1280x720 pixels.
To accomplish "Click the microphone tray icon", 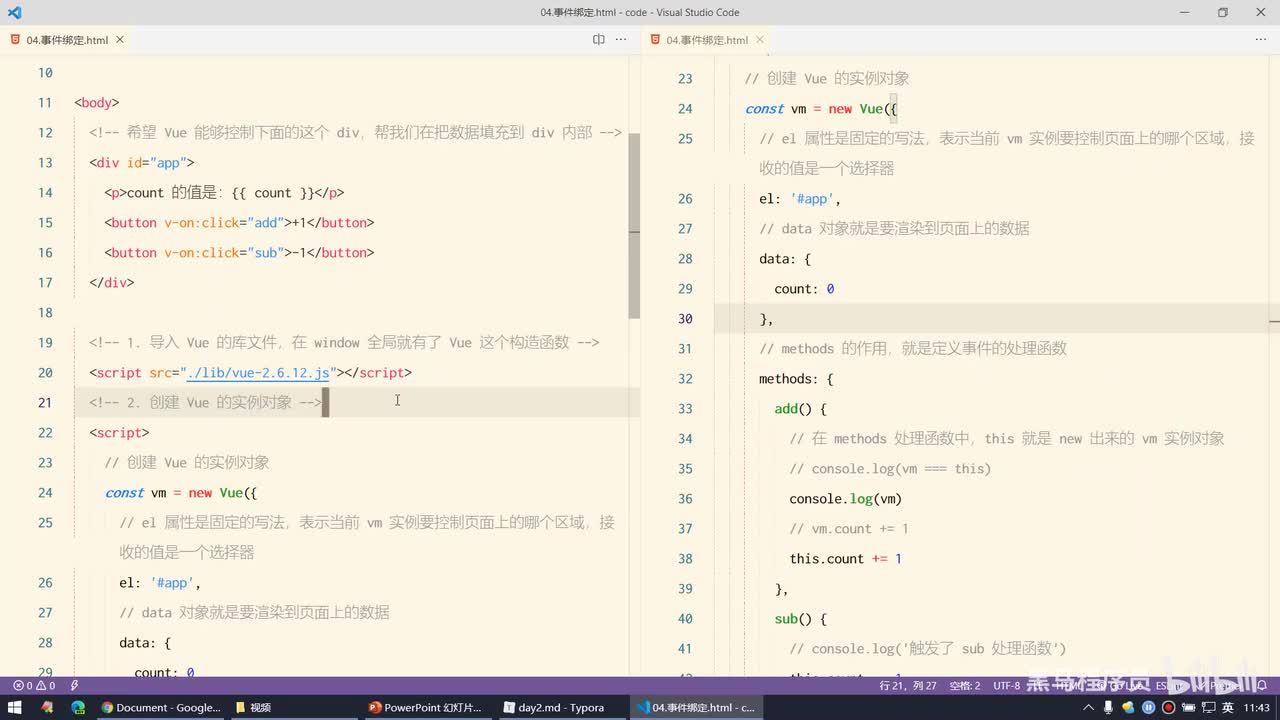I will coord(1109,707).
